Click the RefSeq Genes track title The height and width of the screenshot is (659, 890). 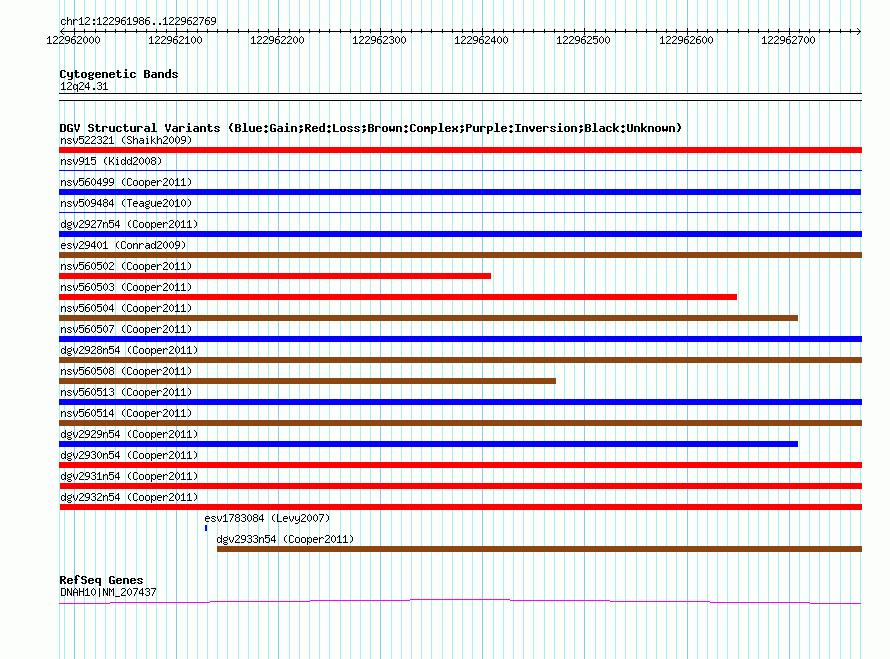click(102, 580)
